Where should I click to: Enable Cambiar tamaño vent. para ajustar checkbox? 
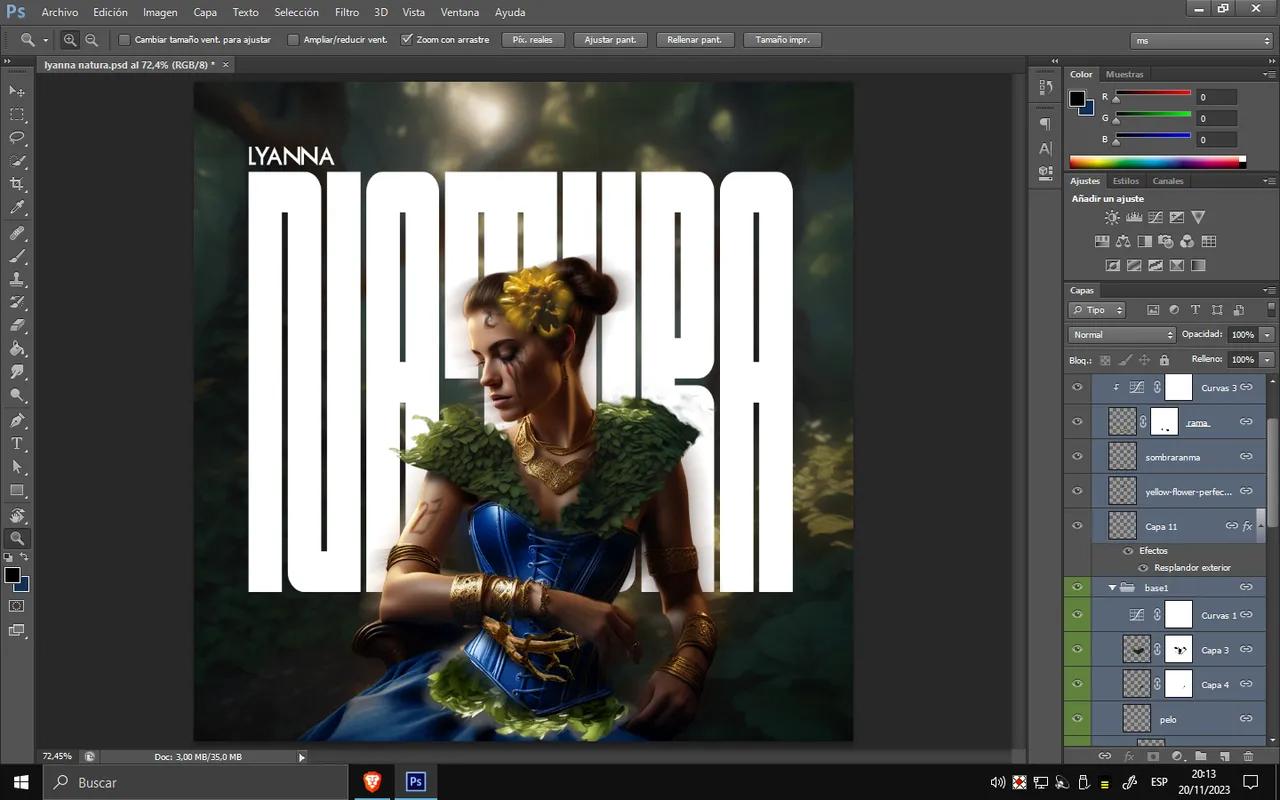pos(125,40)
